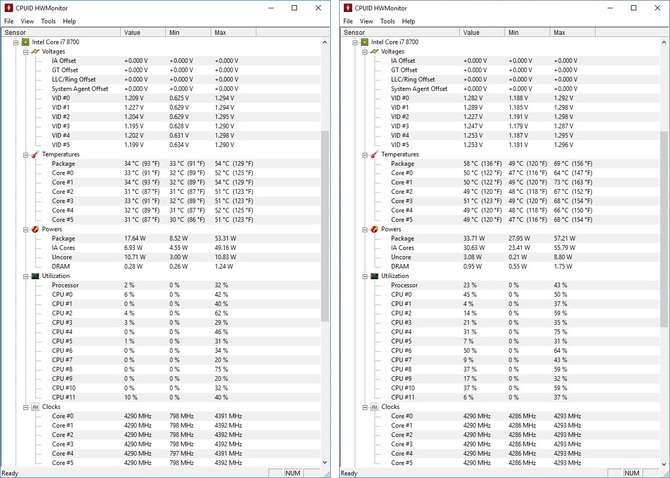This screenshot has width=670, height=478.
Task: Collapse the Temperatures group in left window
Action: [x=26, y=154]
